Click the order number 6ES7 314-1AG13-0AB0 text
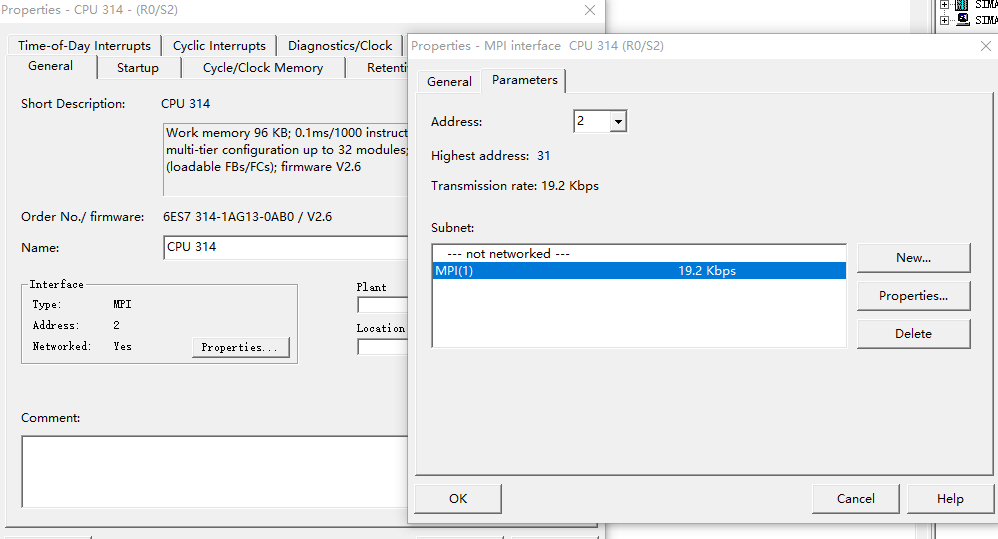The width and height of the screenshot is (998, 539). pos(228,216)
